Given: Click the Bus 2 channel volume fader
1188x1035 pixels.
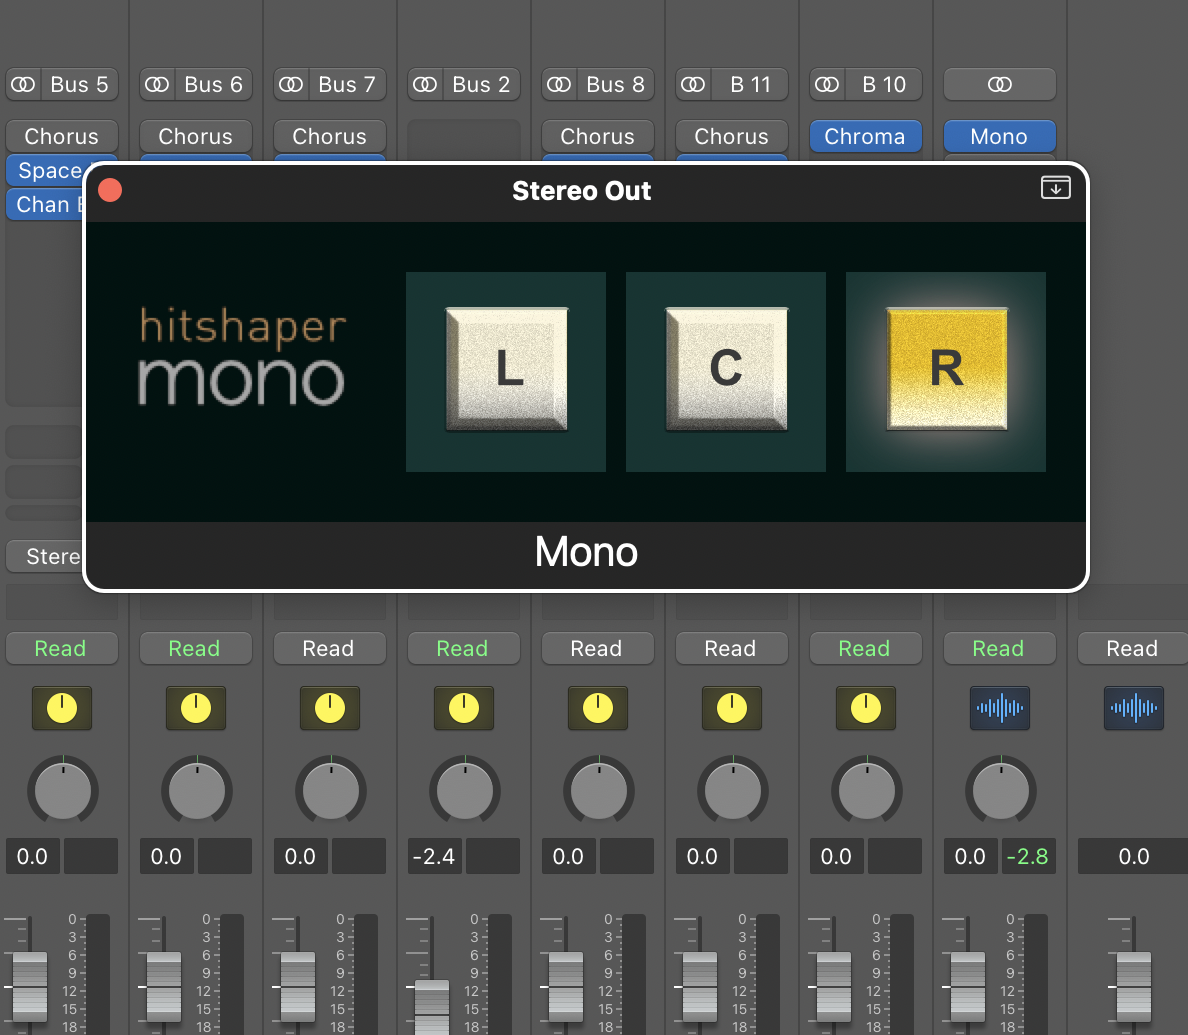Looking at the screenshot, I should tap(432, 1003).
